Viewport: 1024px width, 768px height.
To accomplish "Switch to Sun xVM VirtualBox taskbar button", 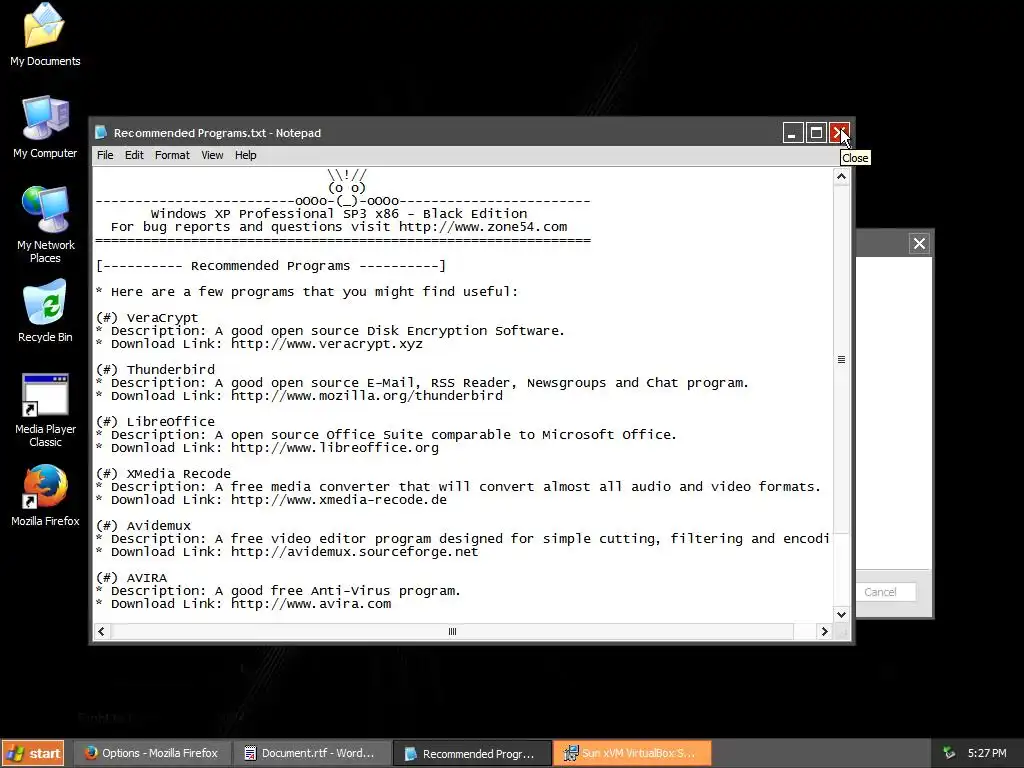I will pyautogui.click(x=632, y=753).
